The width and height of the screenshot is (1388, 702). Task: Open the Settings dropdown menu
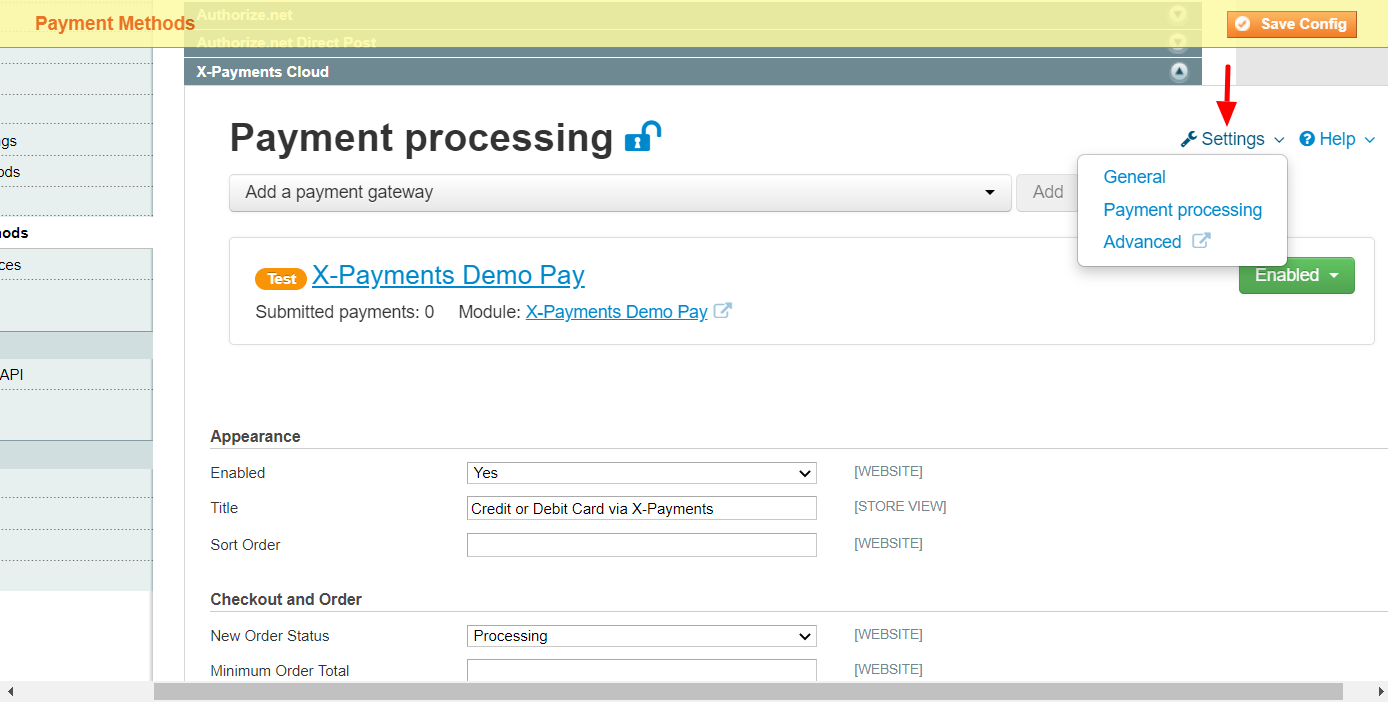tap(1233, 139)
